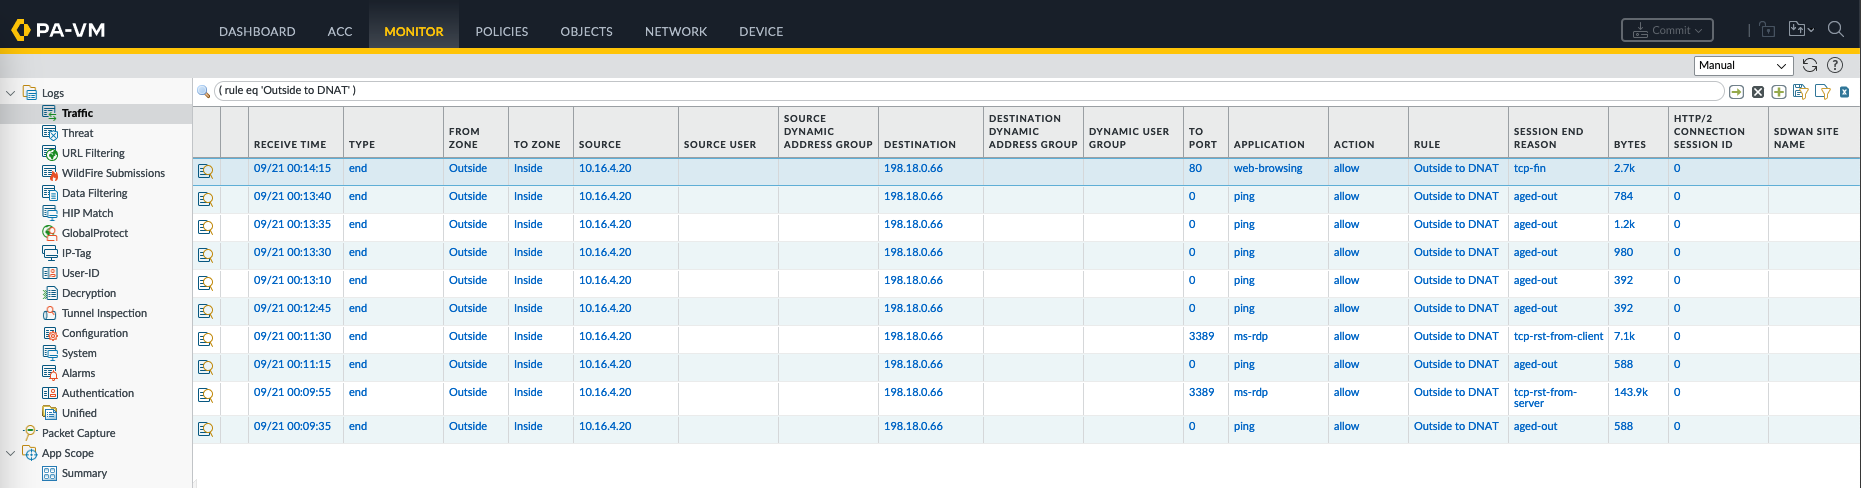Image resolution: width=1861 pixels, height=488 pixels.
Task: Apply the log filter with green arrow
Action: click(x=1736, y=92)
